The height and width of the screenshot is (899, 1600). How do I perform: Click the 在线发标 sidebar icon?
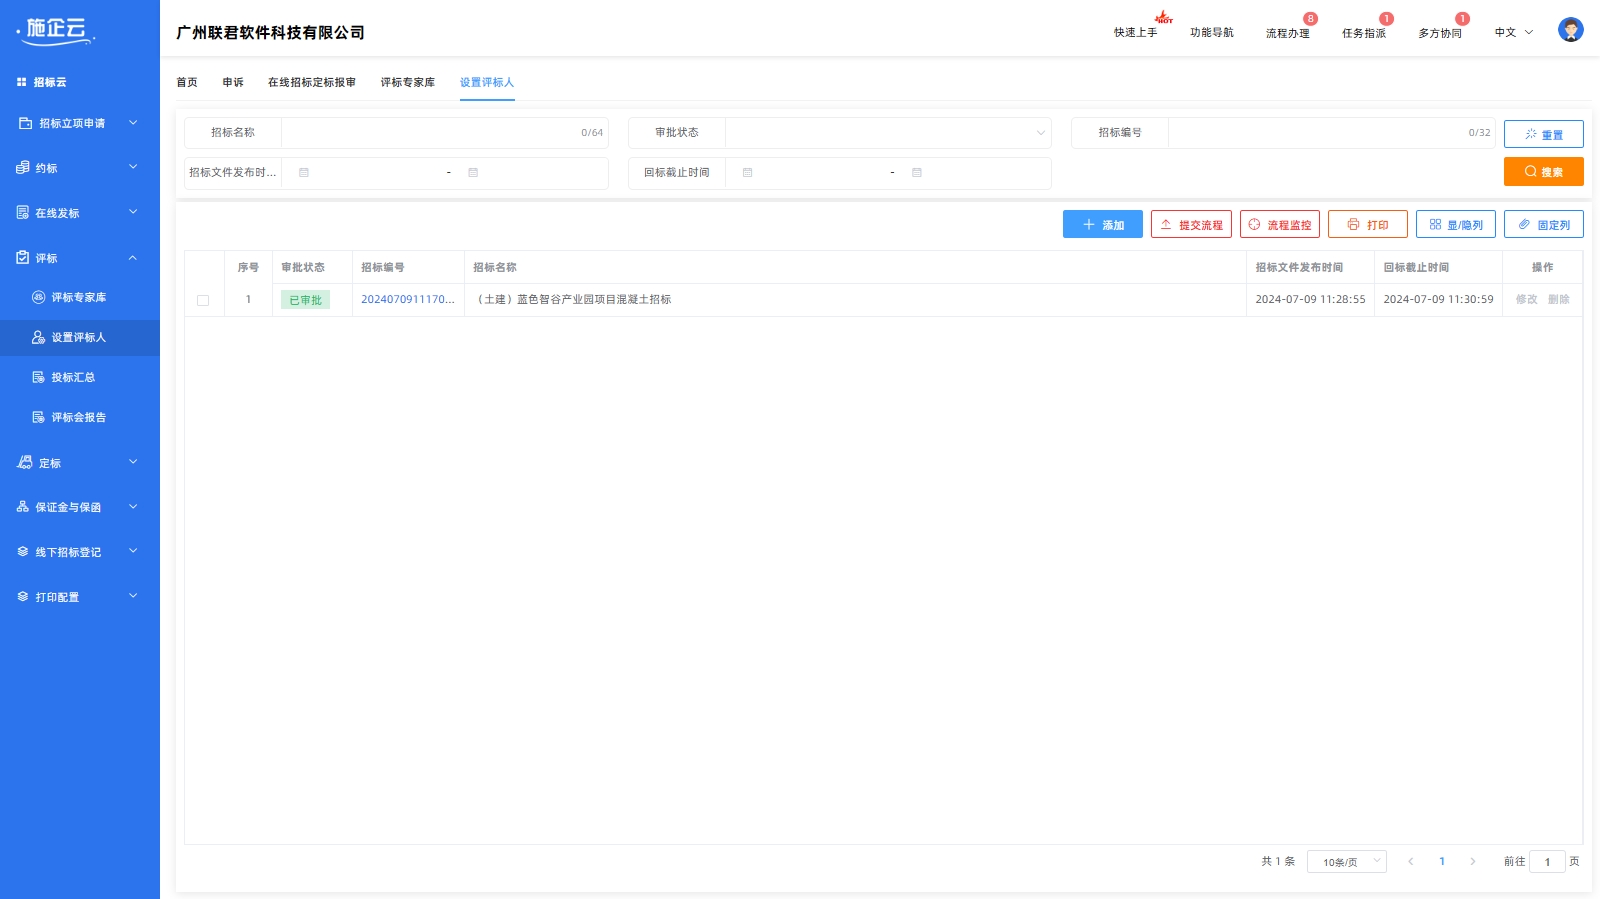click(x=22, y=213)
